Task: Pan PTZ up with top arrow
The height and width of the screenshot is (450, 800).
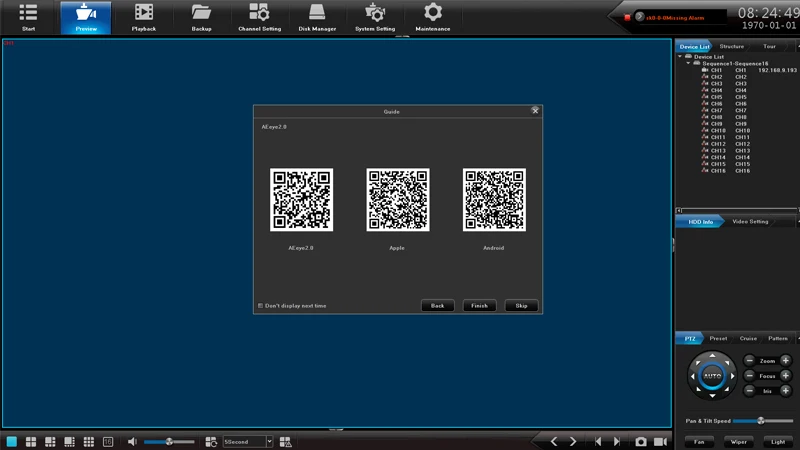Action: (x=712, y=355)
